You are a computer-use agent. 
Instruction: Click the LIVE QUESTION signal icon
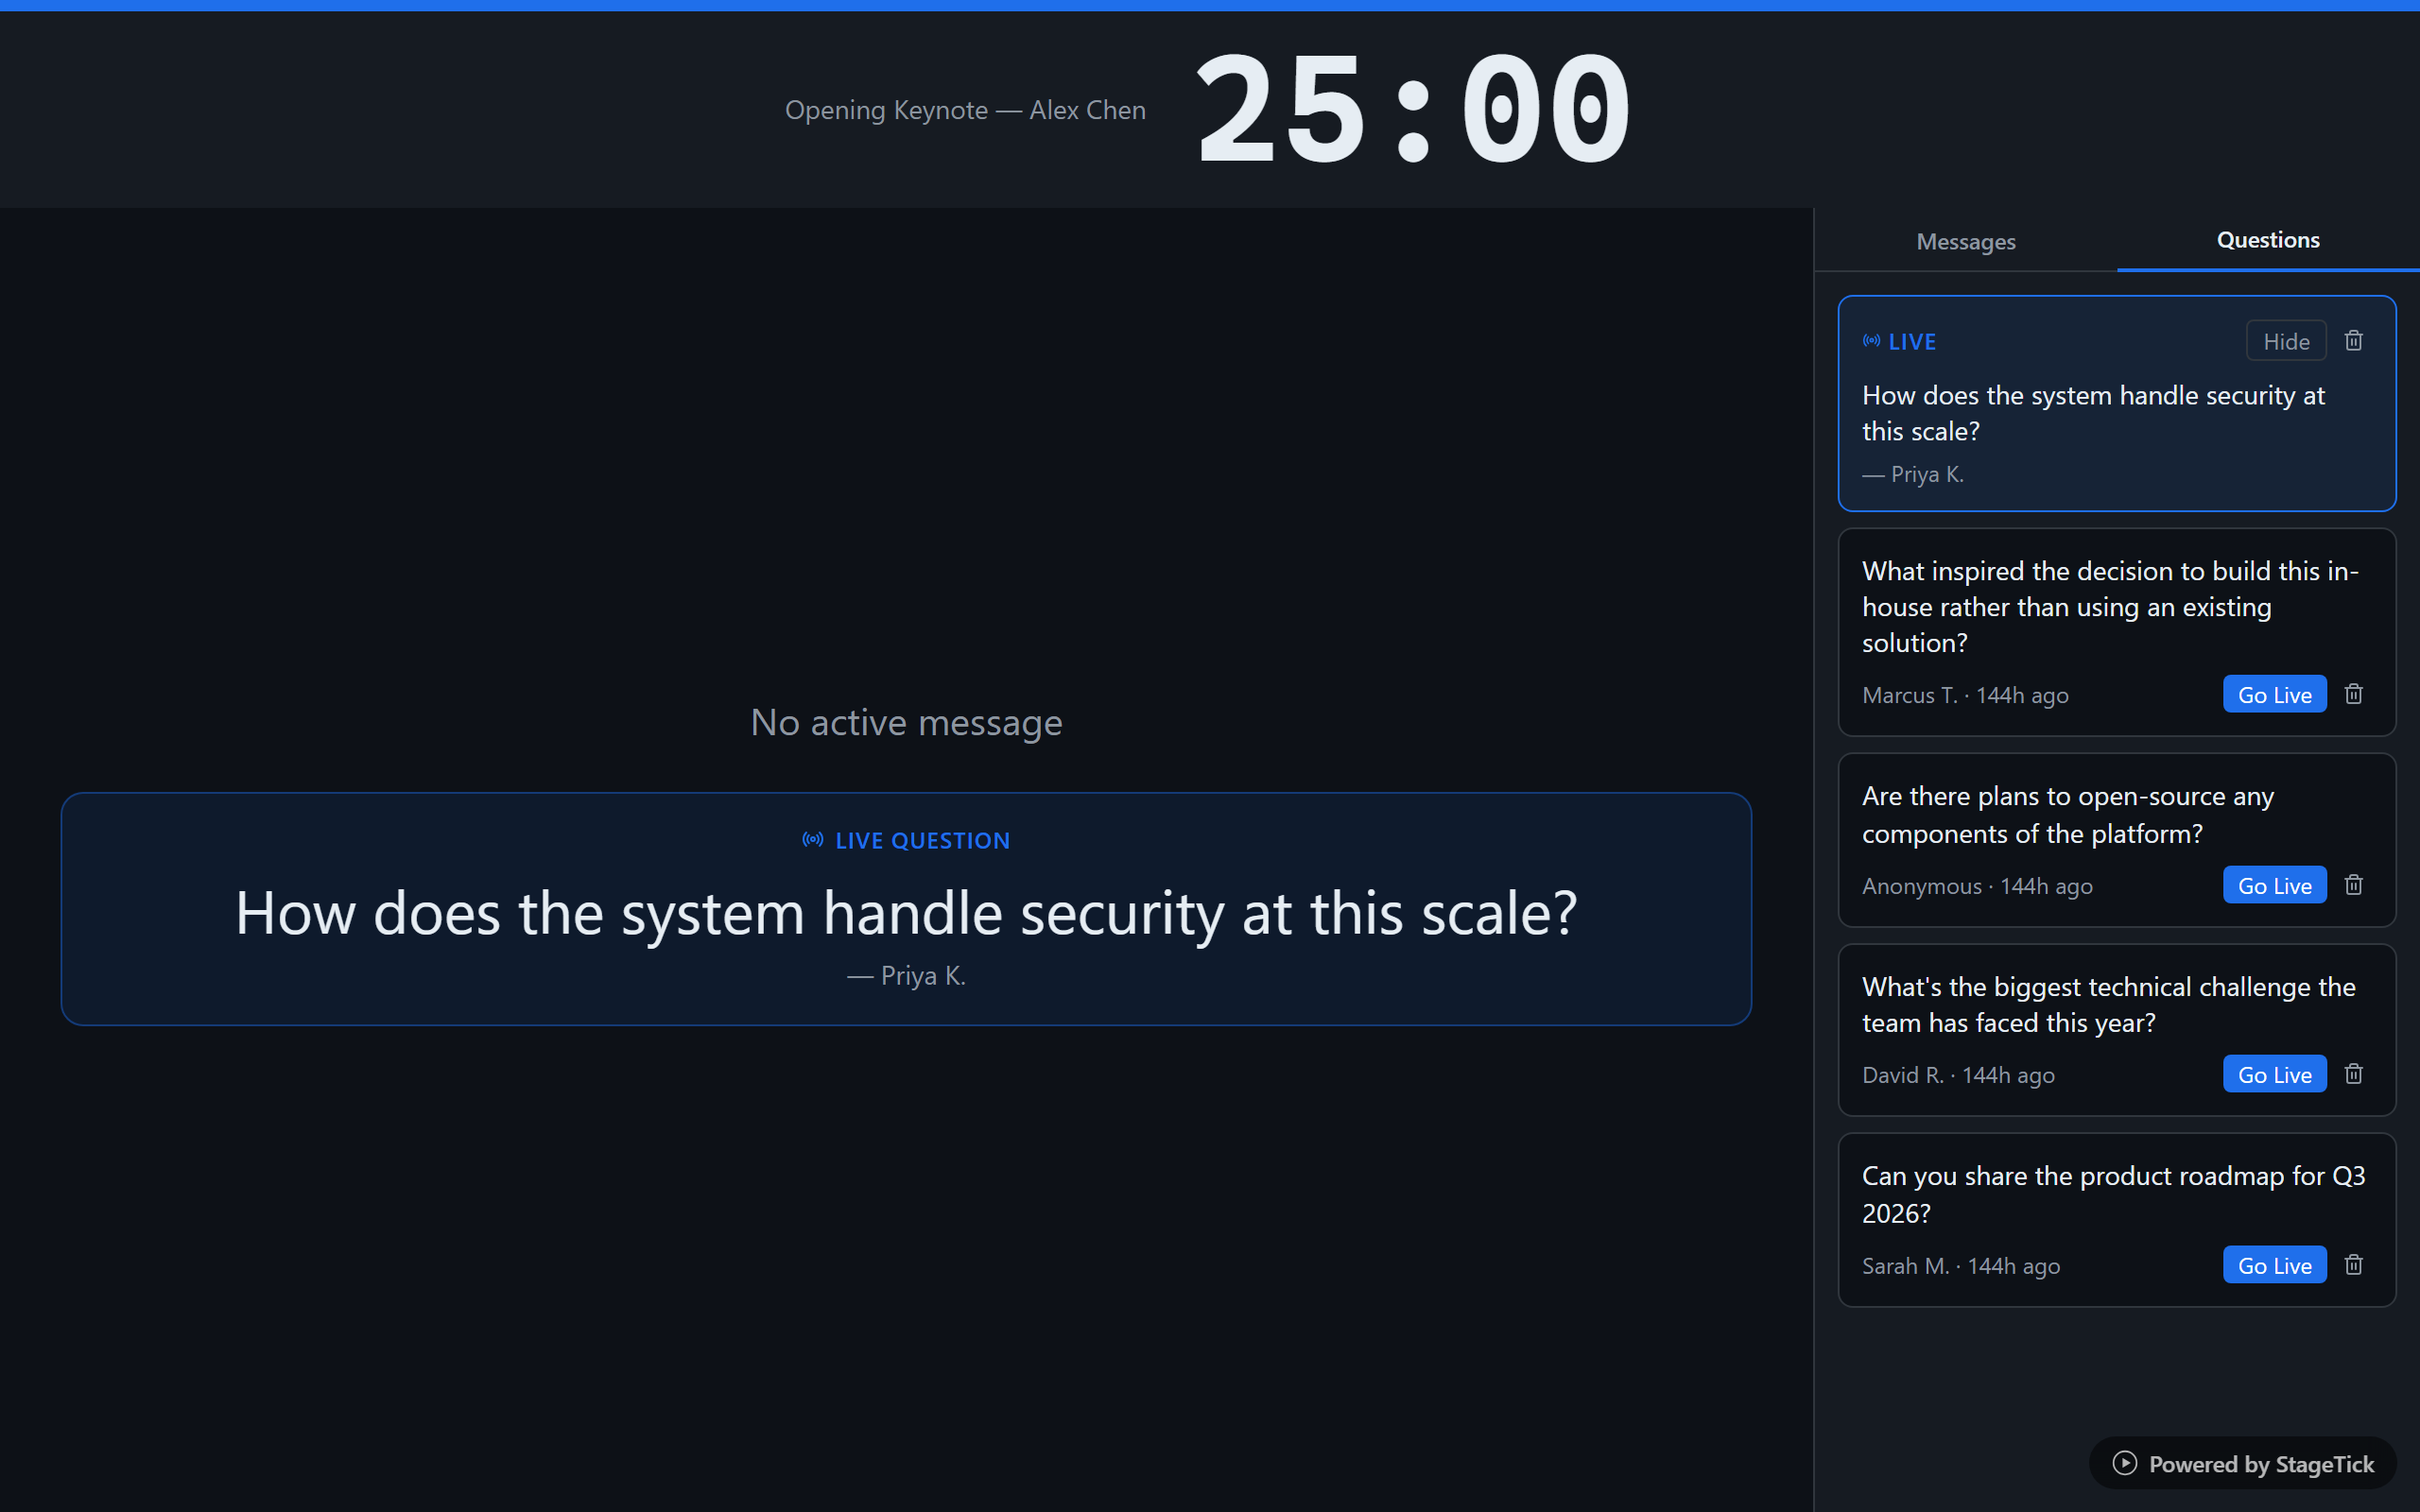click(x=812, y=840)
